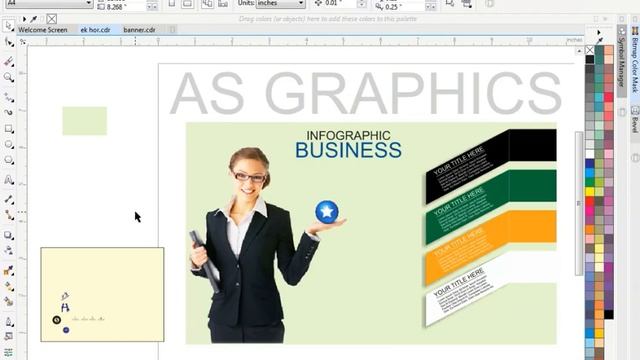Switch to Welcome Screen tab
Screen dimensions: 640x360
pos(43,30)
